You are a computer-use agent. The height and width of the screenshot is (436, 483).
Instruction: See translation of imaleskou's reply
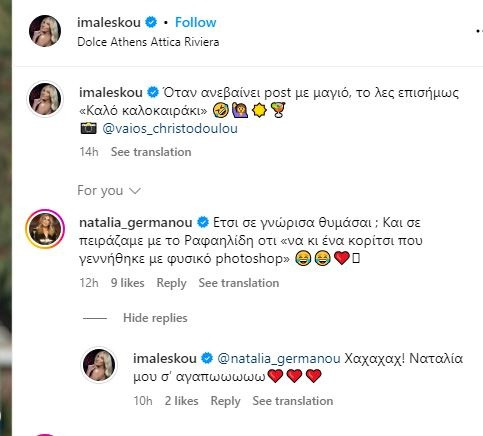(x=293, y=401)
